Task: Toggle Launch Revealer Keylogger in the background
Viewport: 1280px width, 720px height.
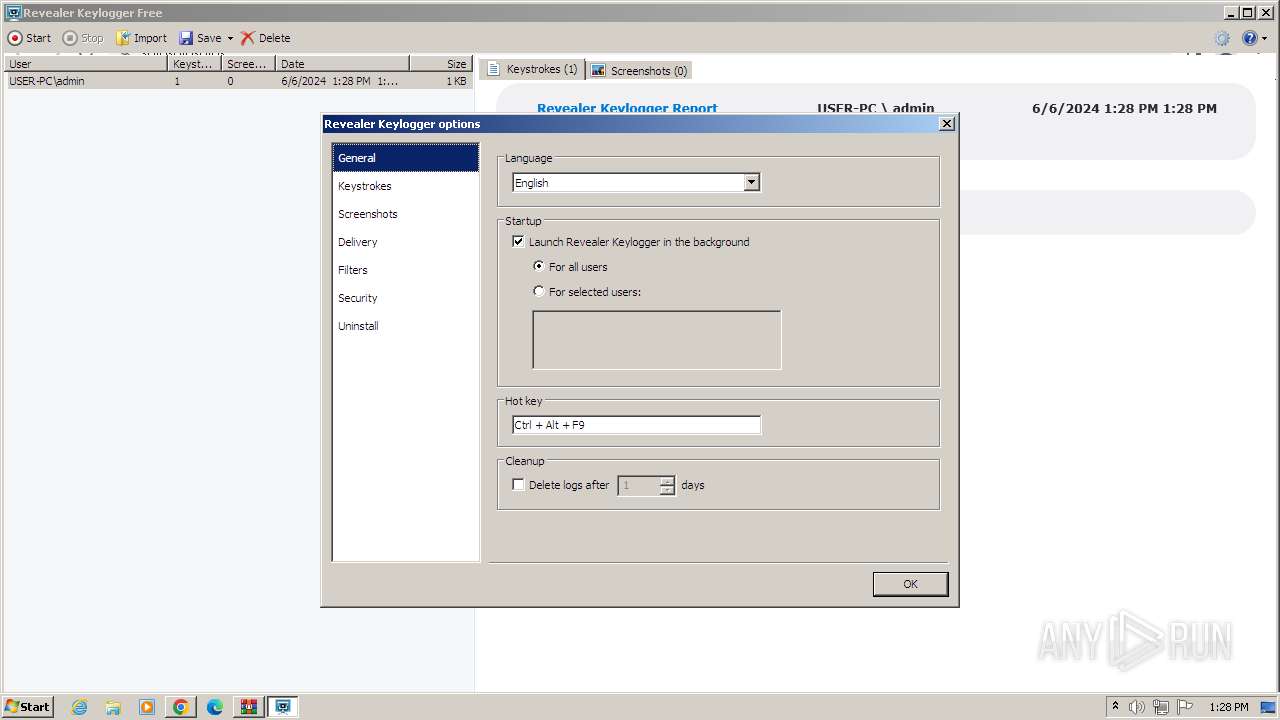Action: click(x=518, y=241)
